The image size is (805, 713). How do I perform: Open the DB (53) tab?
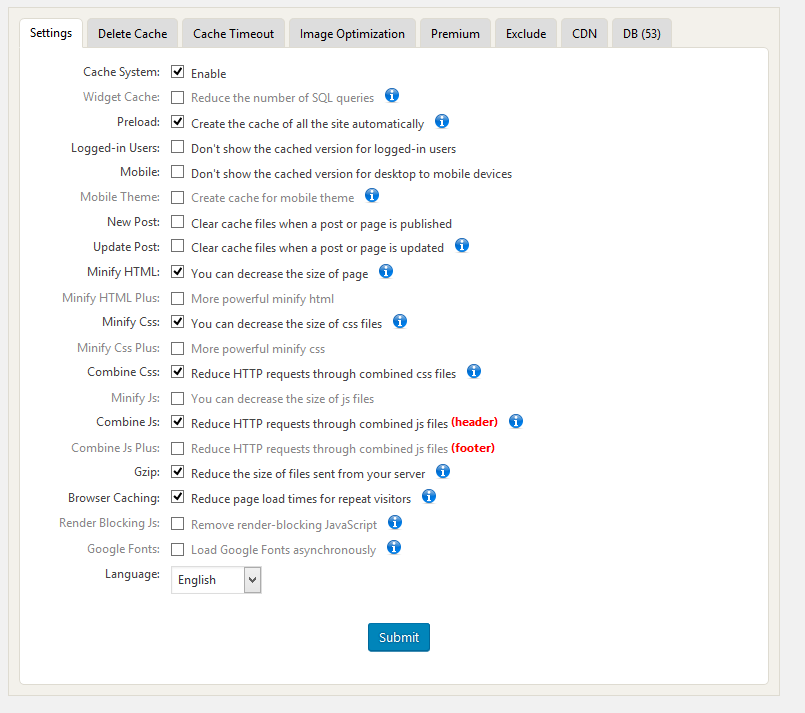641,33
